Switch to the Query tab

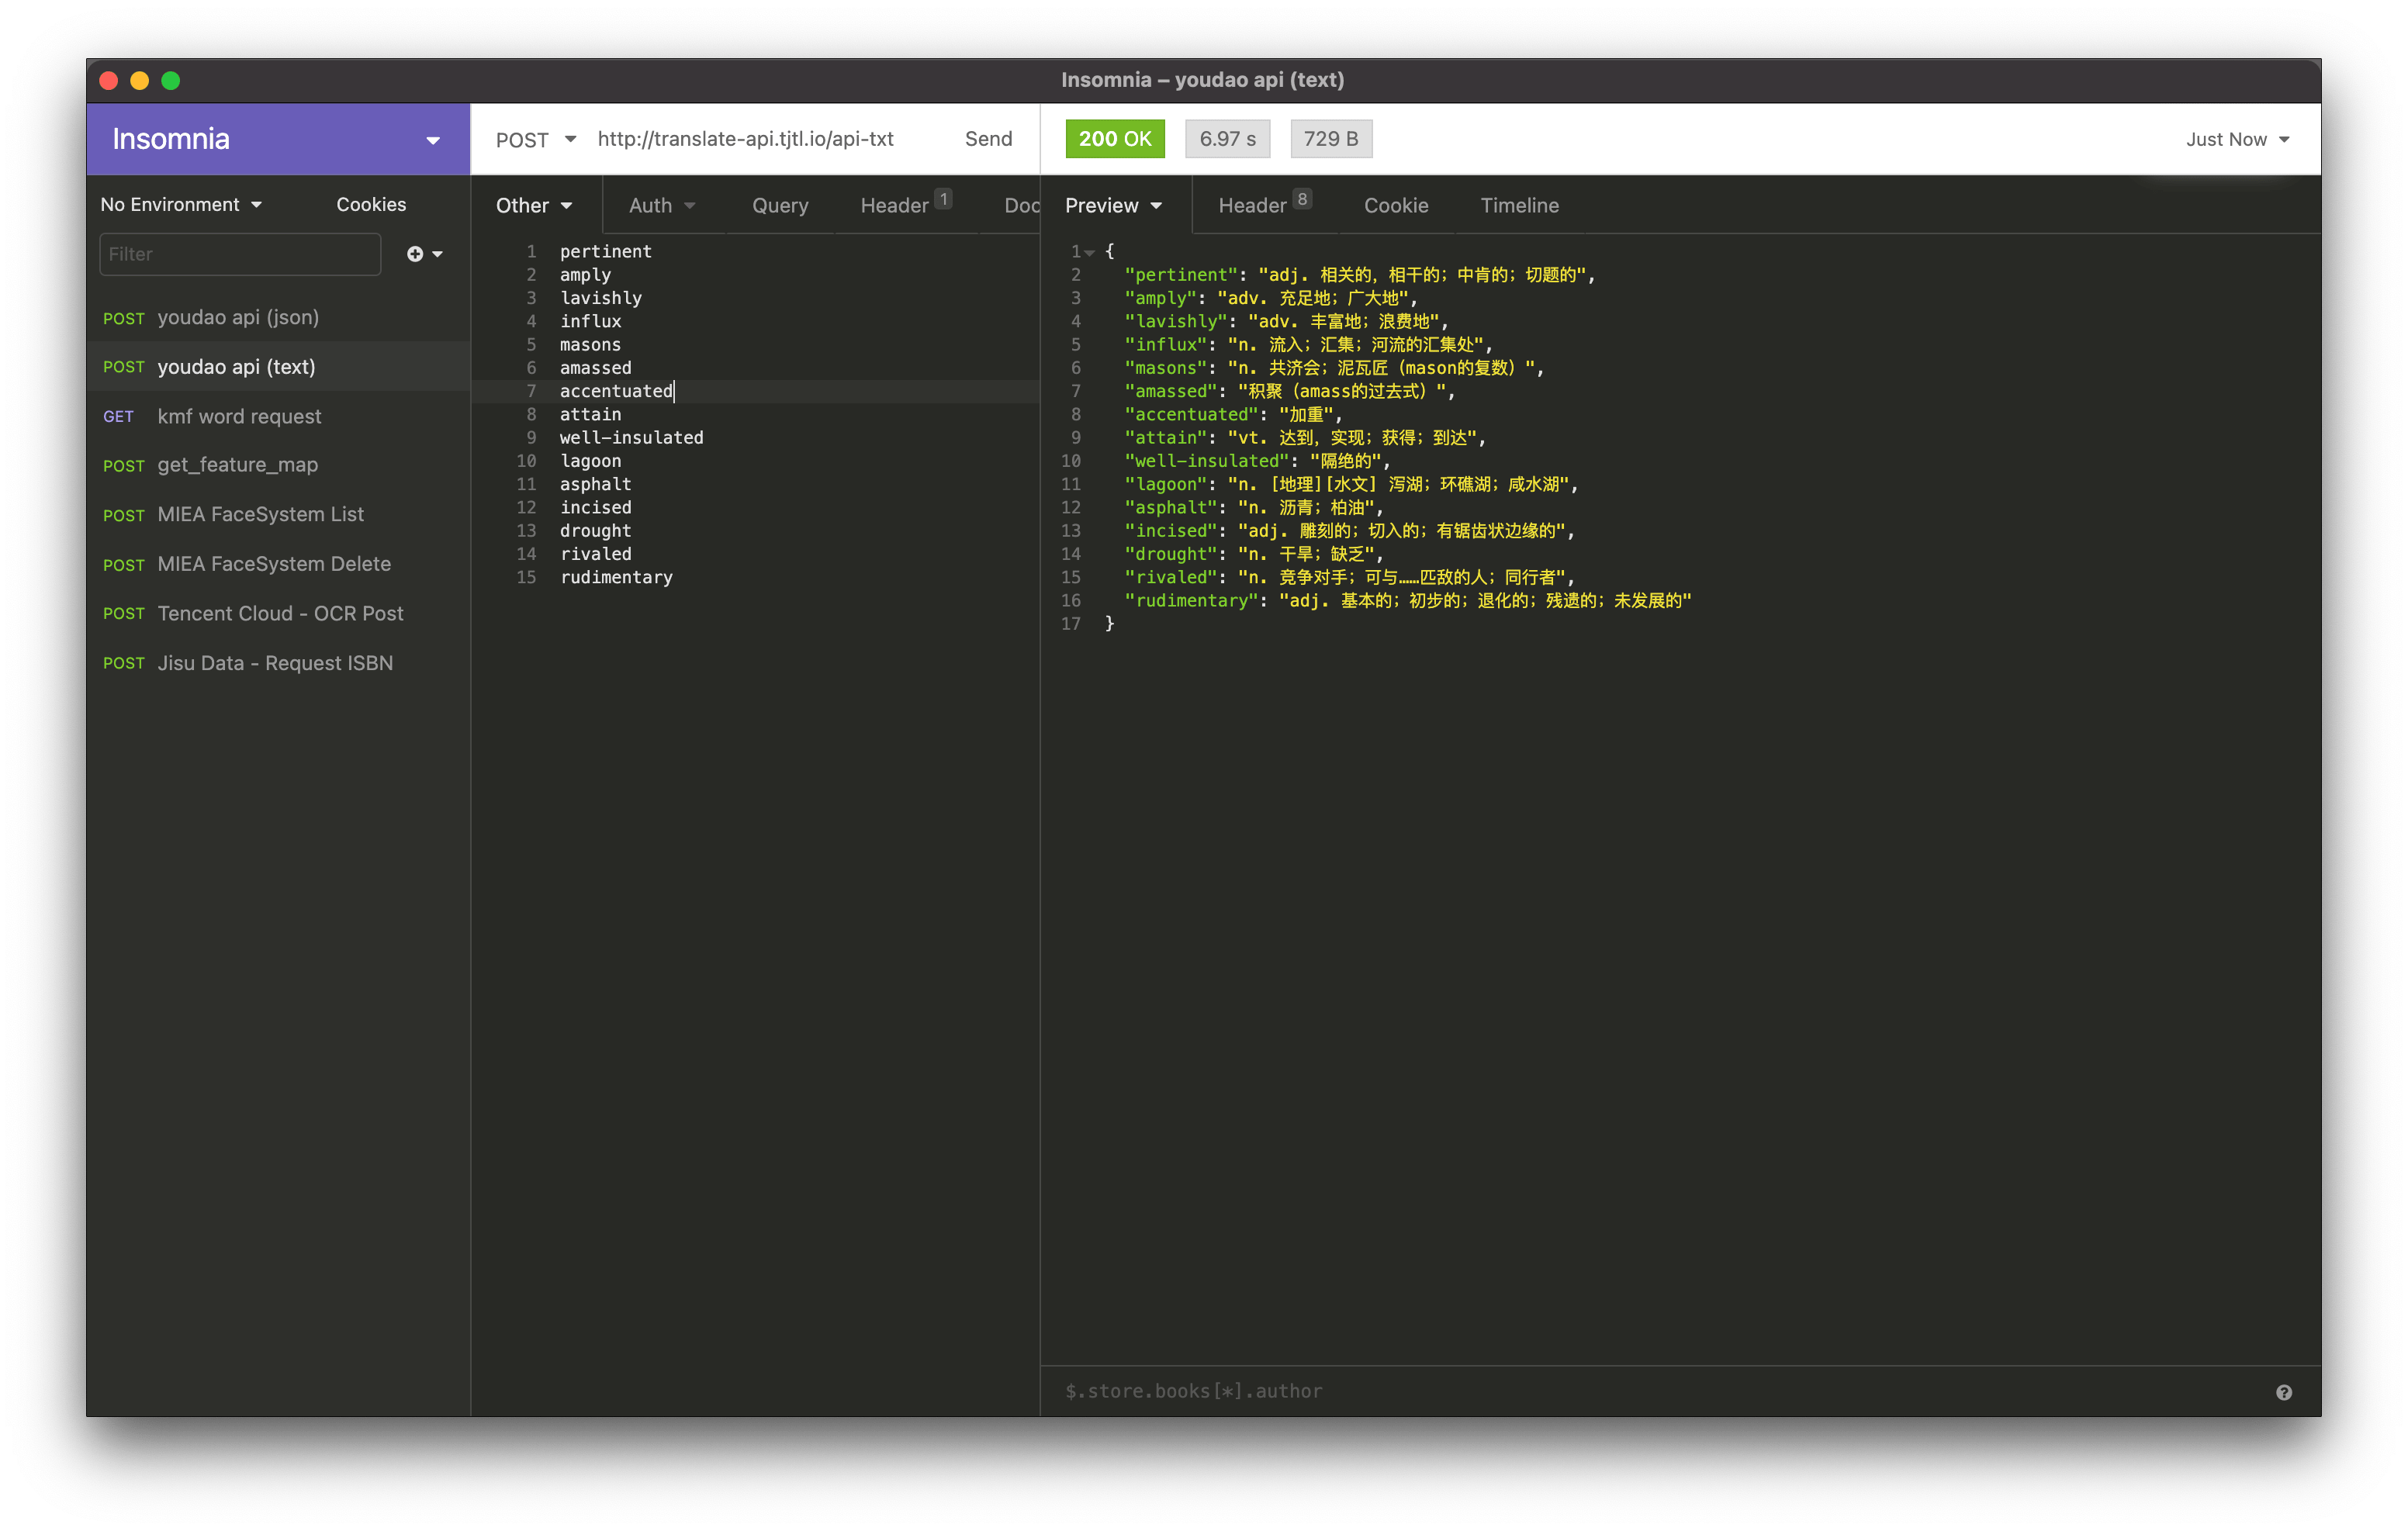point(780,206)
